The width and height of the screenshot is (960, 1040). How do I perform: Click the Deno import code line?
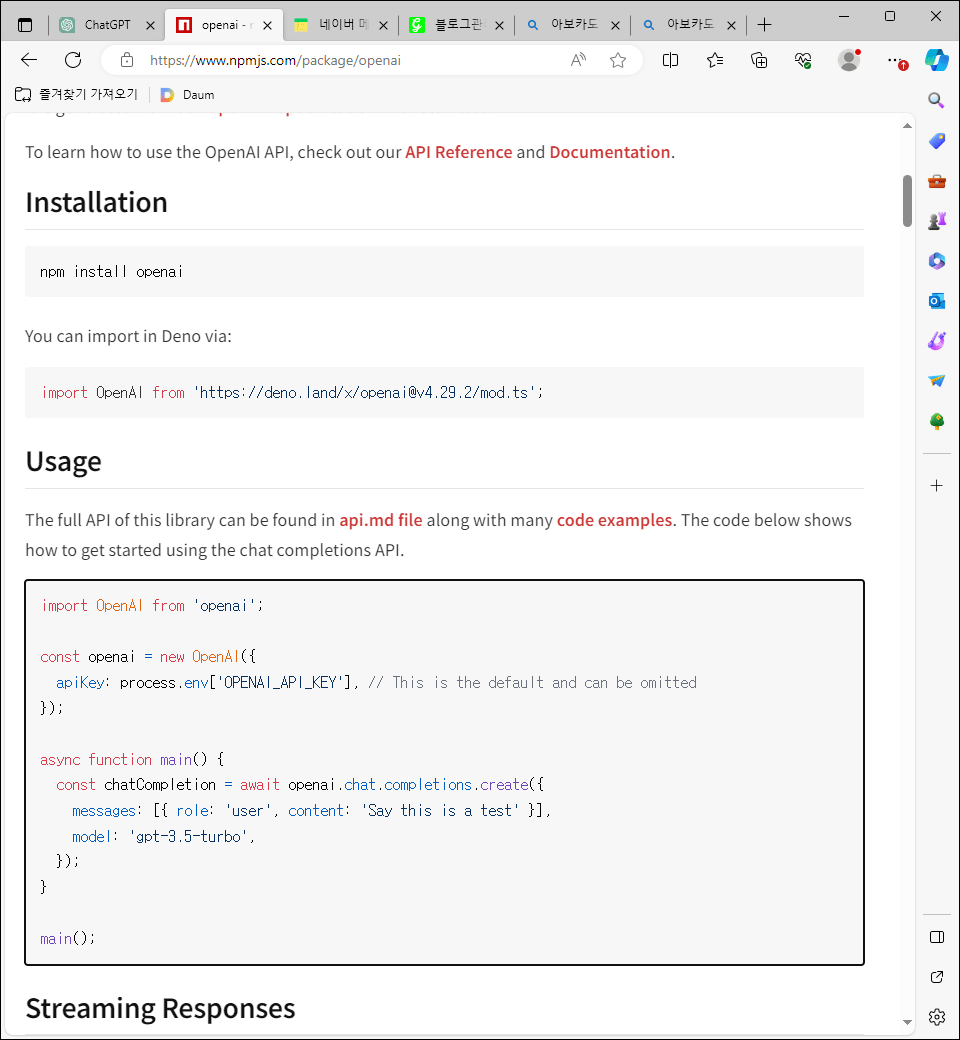pos(292,393)
